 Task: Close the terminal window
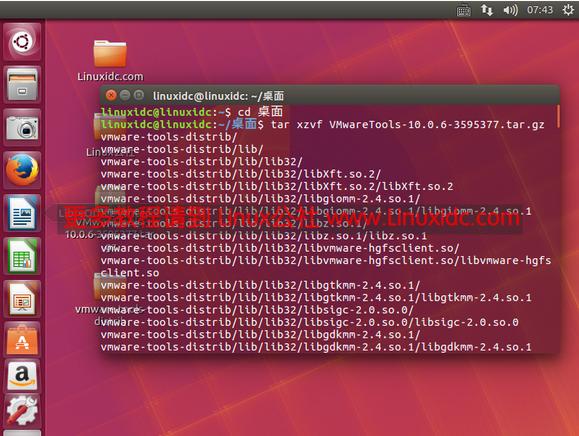coord(111,96)
